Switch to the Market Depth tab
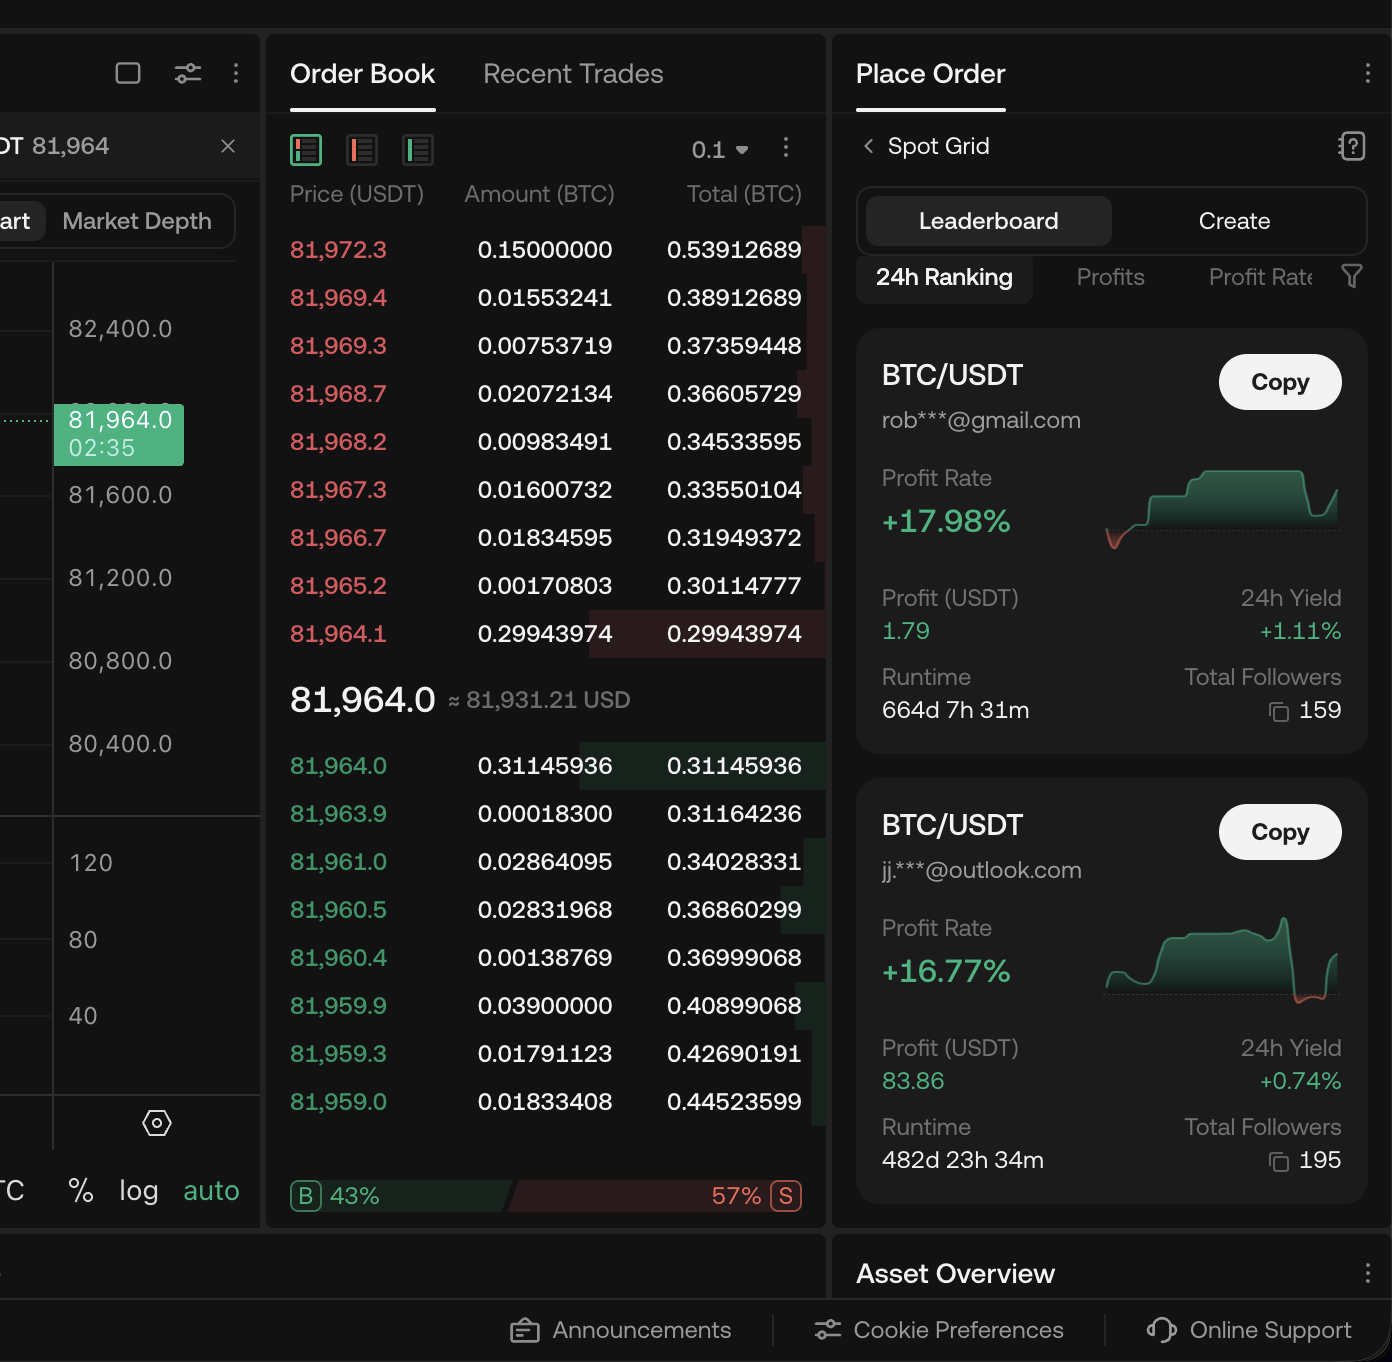Viewport: 1392px width, 1362px height. click(137, 221)
